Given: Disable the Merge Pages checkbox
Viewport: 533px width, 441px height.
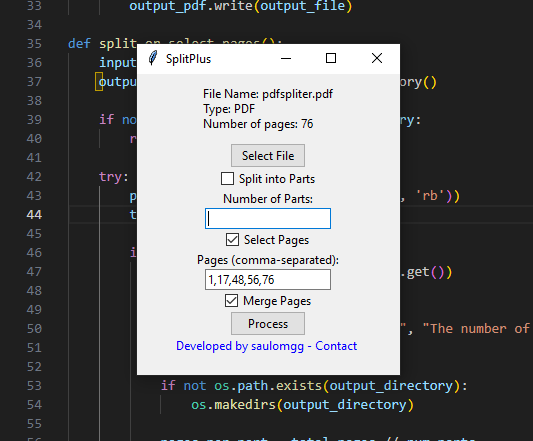Looking at the screenshot, I should pos(231,301).
